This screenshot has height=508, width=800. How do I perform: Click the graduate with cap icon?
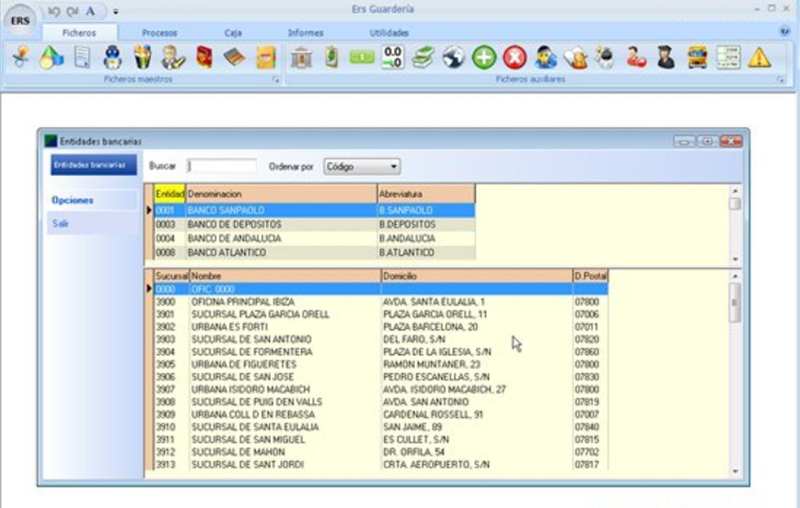coord(666,57)
